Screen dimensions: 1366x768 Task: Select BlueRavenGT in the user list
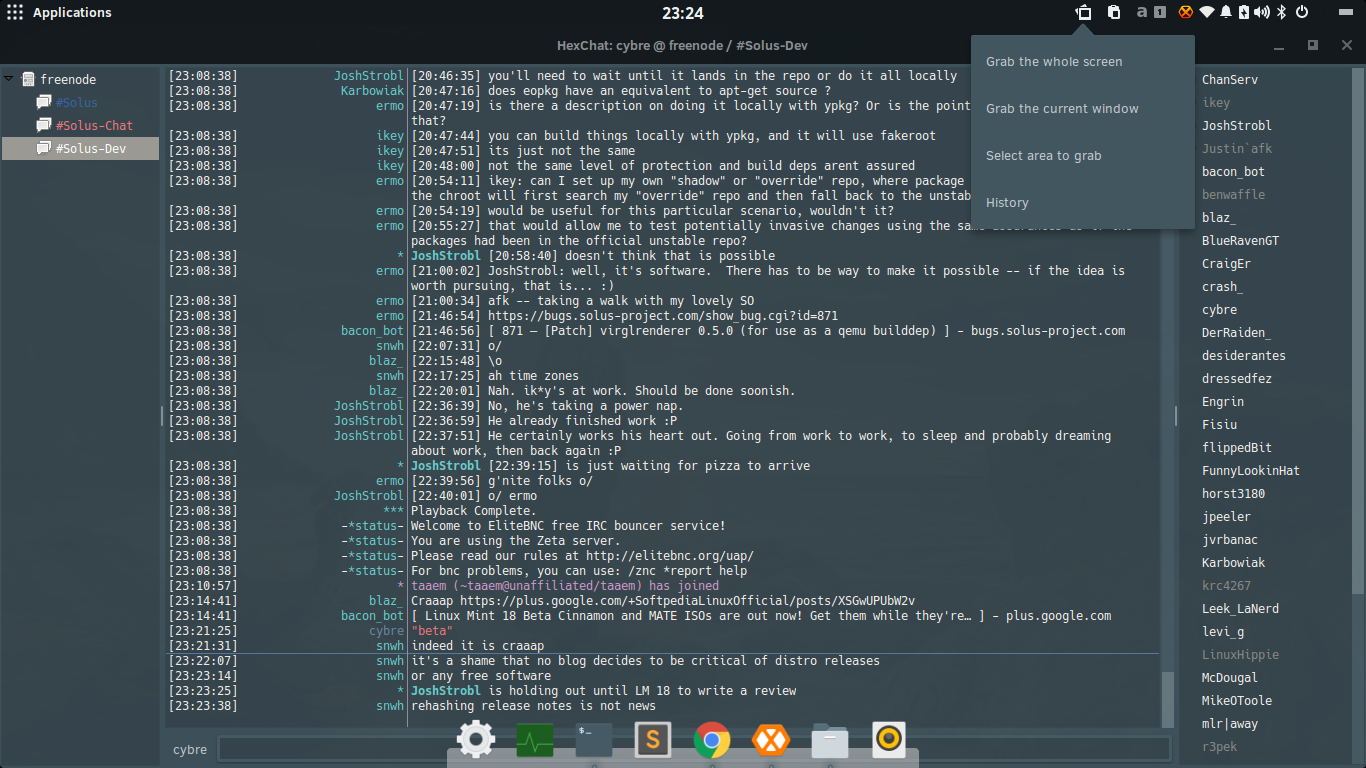(x=1241, y=240)
